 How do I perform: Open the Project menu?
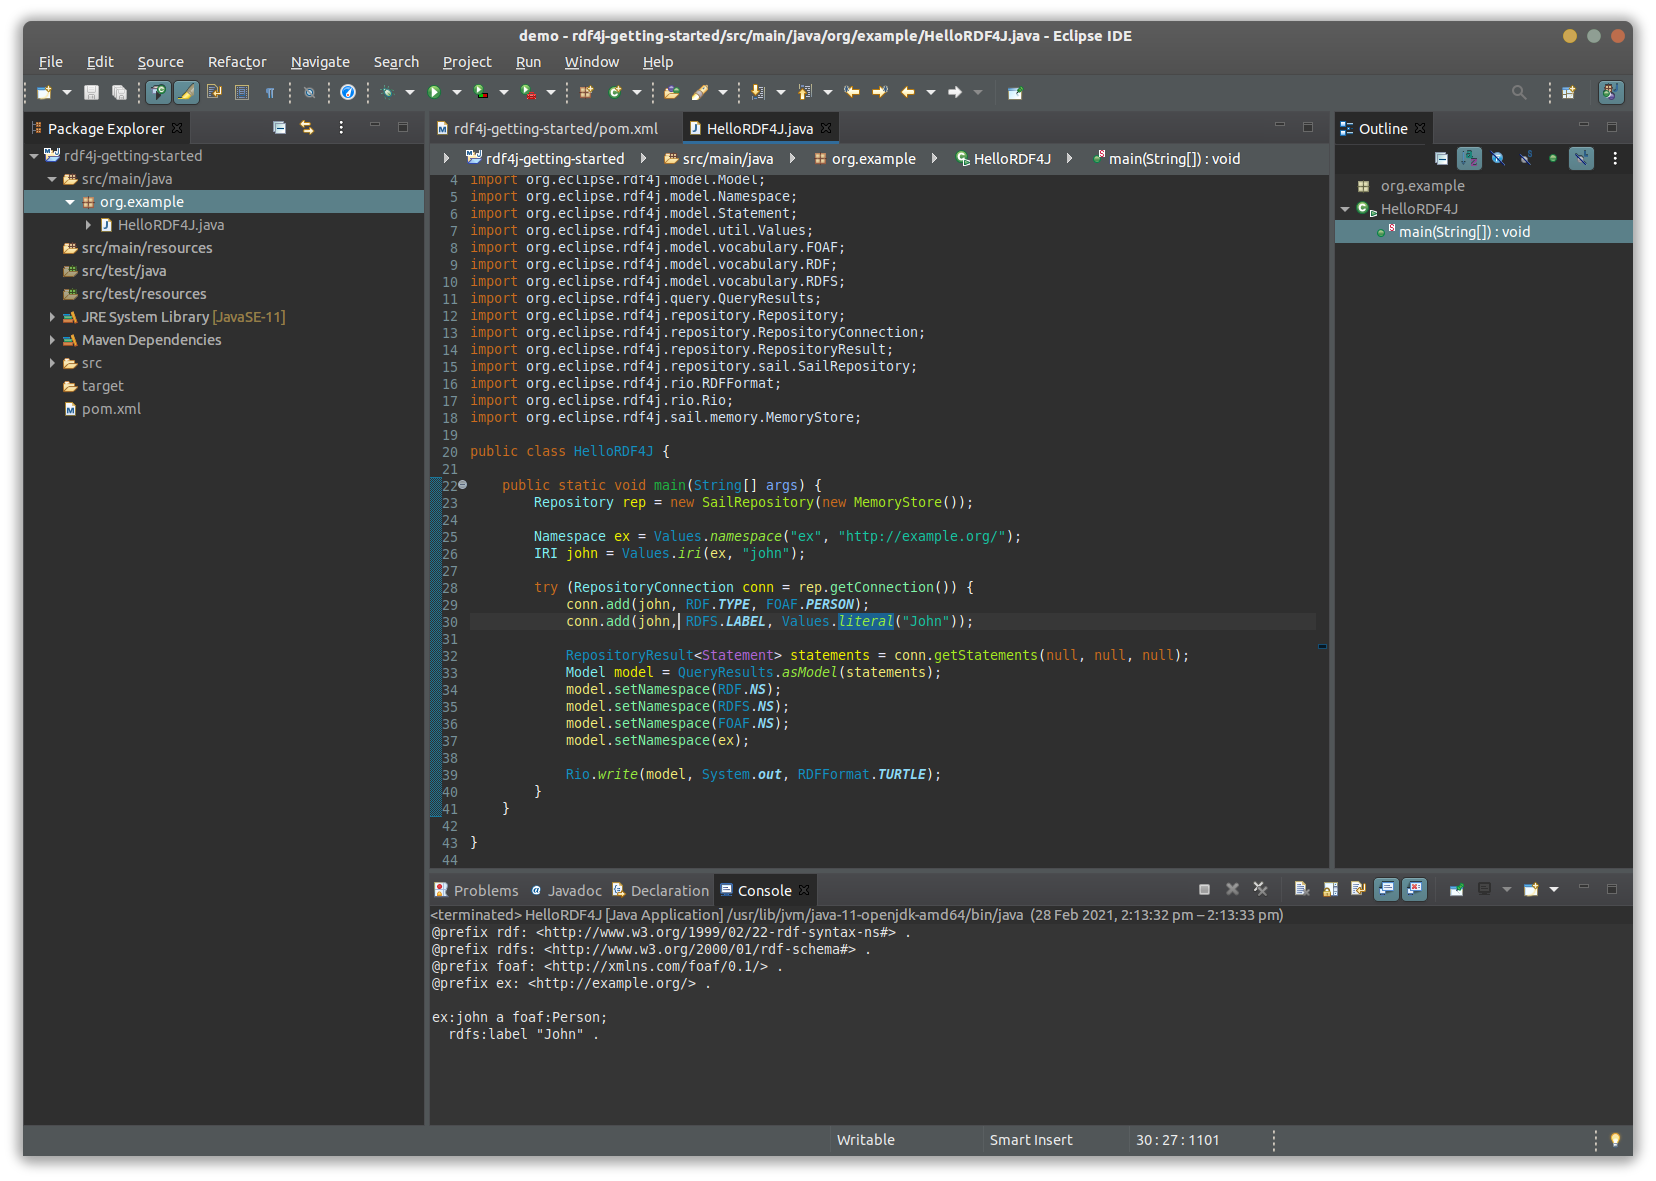tap(467, 62)
